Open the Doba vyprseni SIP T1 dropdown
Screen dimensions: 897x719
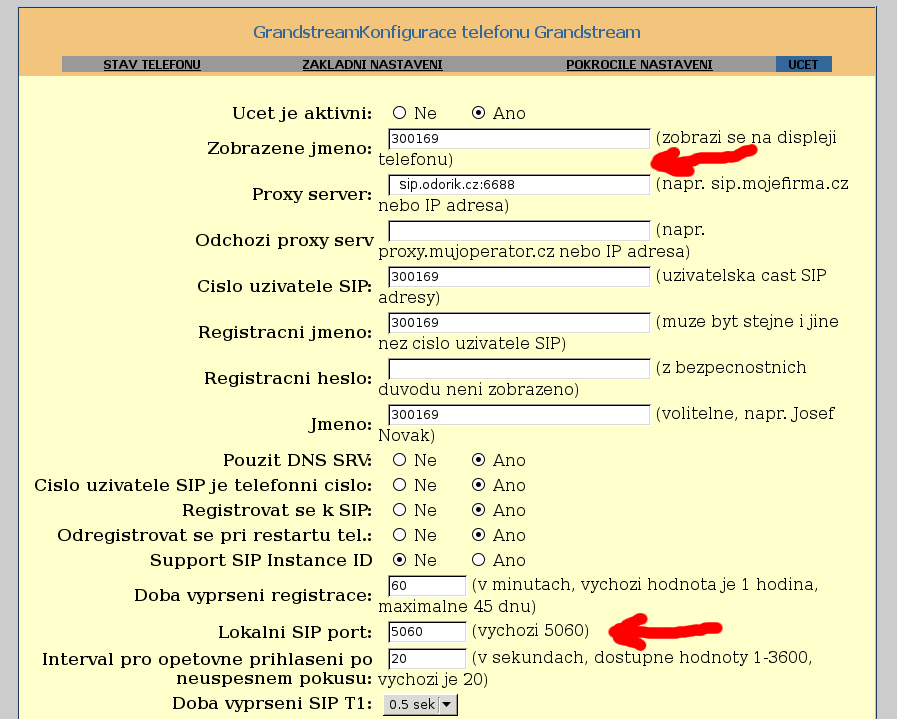(419, 705)
